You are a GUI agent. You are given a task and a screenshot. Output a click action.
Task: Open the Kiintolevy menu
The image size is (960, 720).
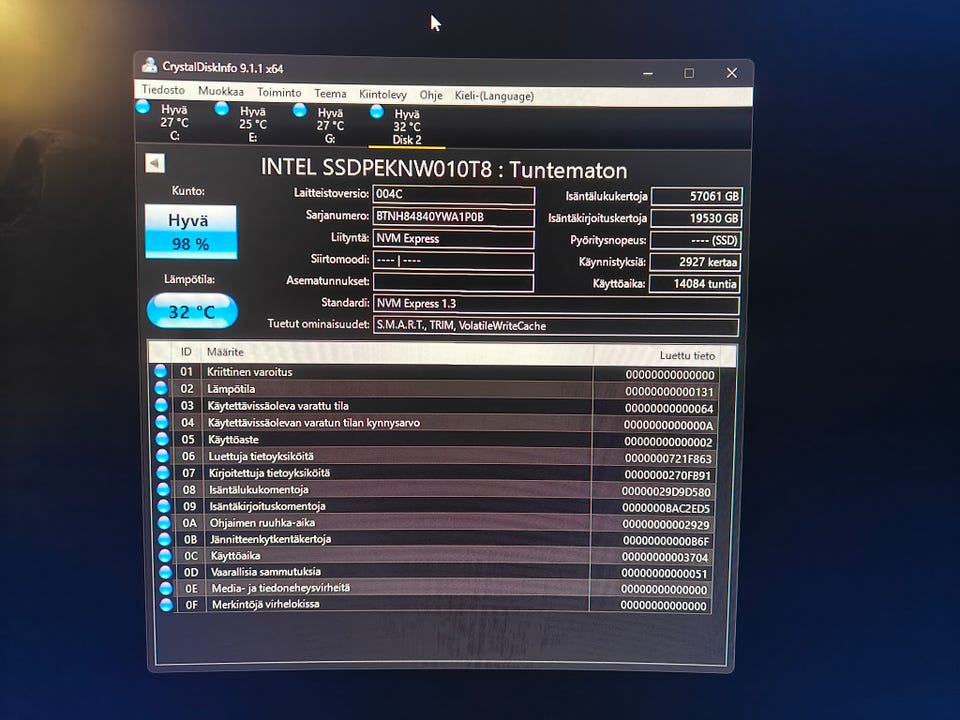pos(383,94)
